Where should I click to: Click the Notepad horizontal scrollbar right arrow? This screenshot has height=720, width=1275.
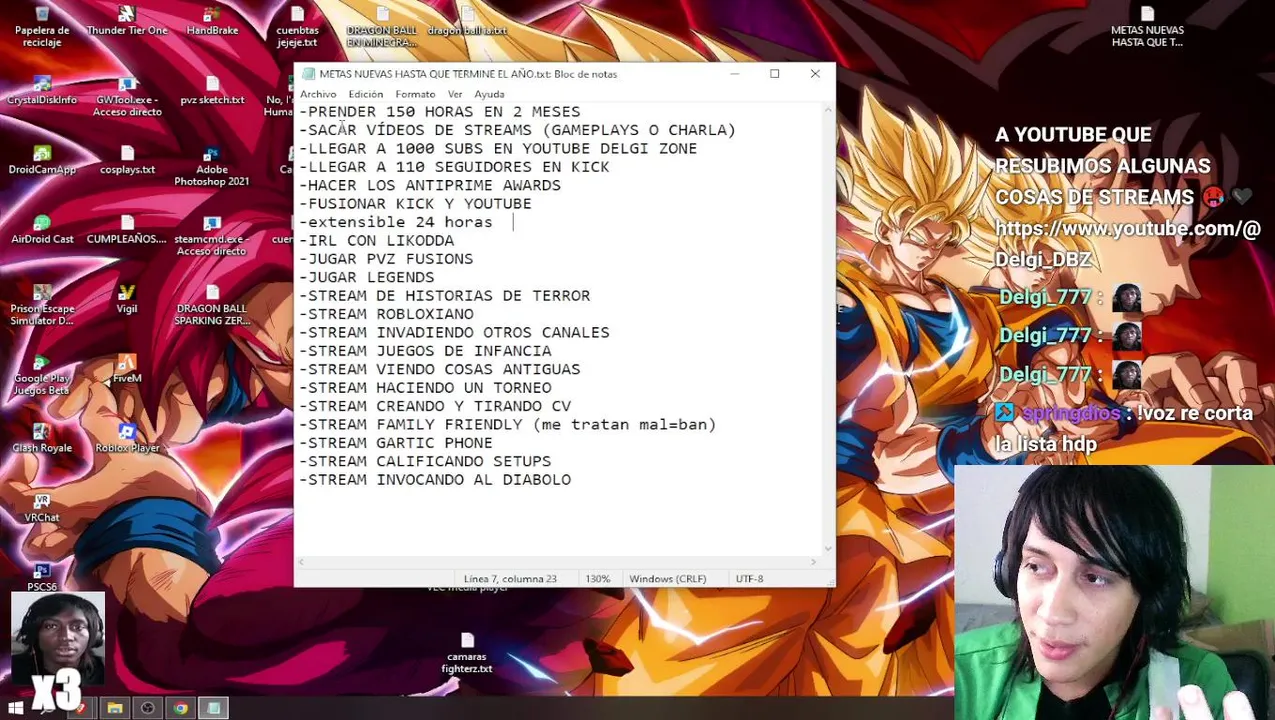815,562
